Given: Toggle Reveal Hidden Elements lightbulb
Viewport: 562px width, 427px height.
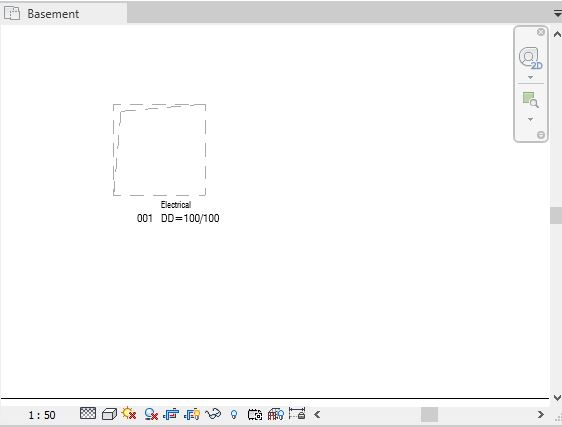Looking at the screenshot, I should 234,415.
